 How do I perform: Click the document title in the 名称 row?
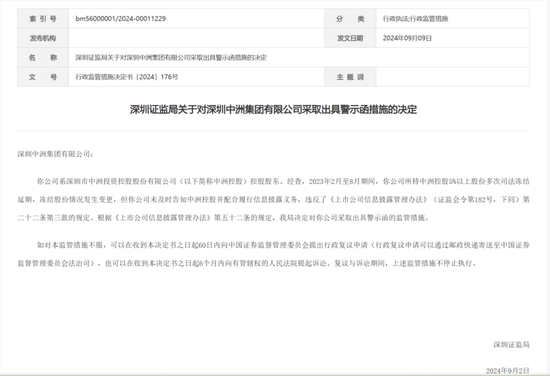171,58
